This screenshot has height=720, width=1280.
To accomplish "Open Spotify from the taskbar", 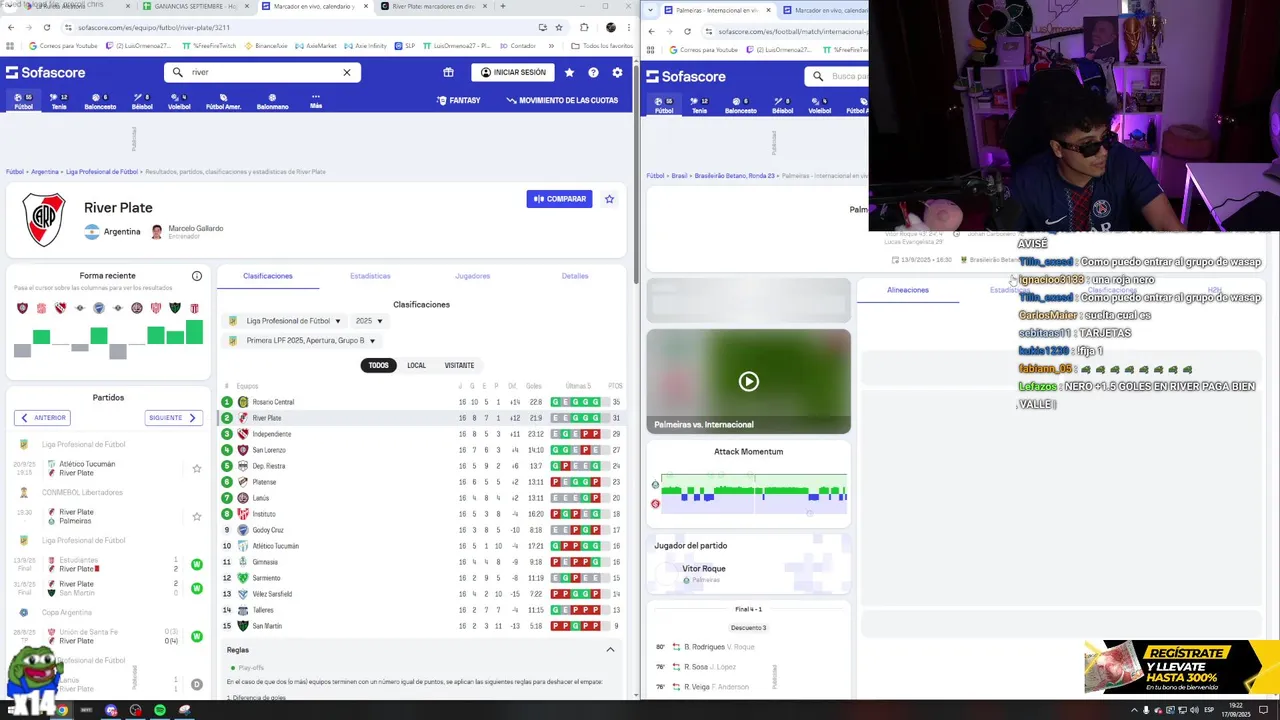I will coord(160,710).
